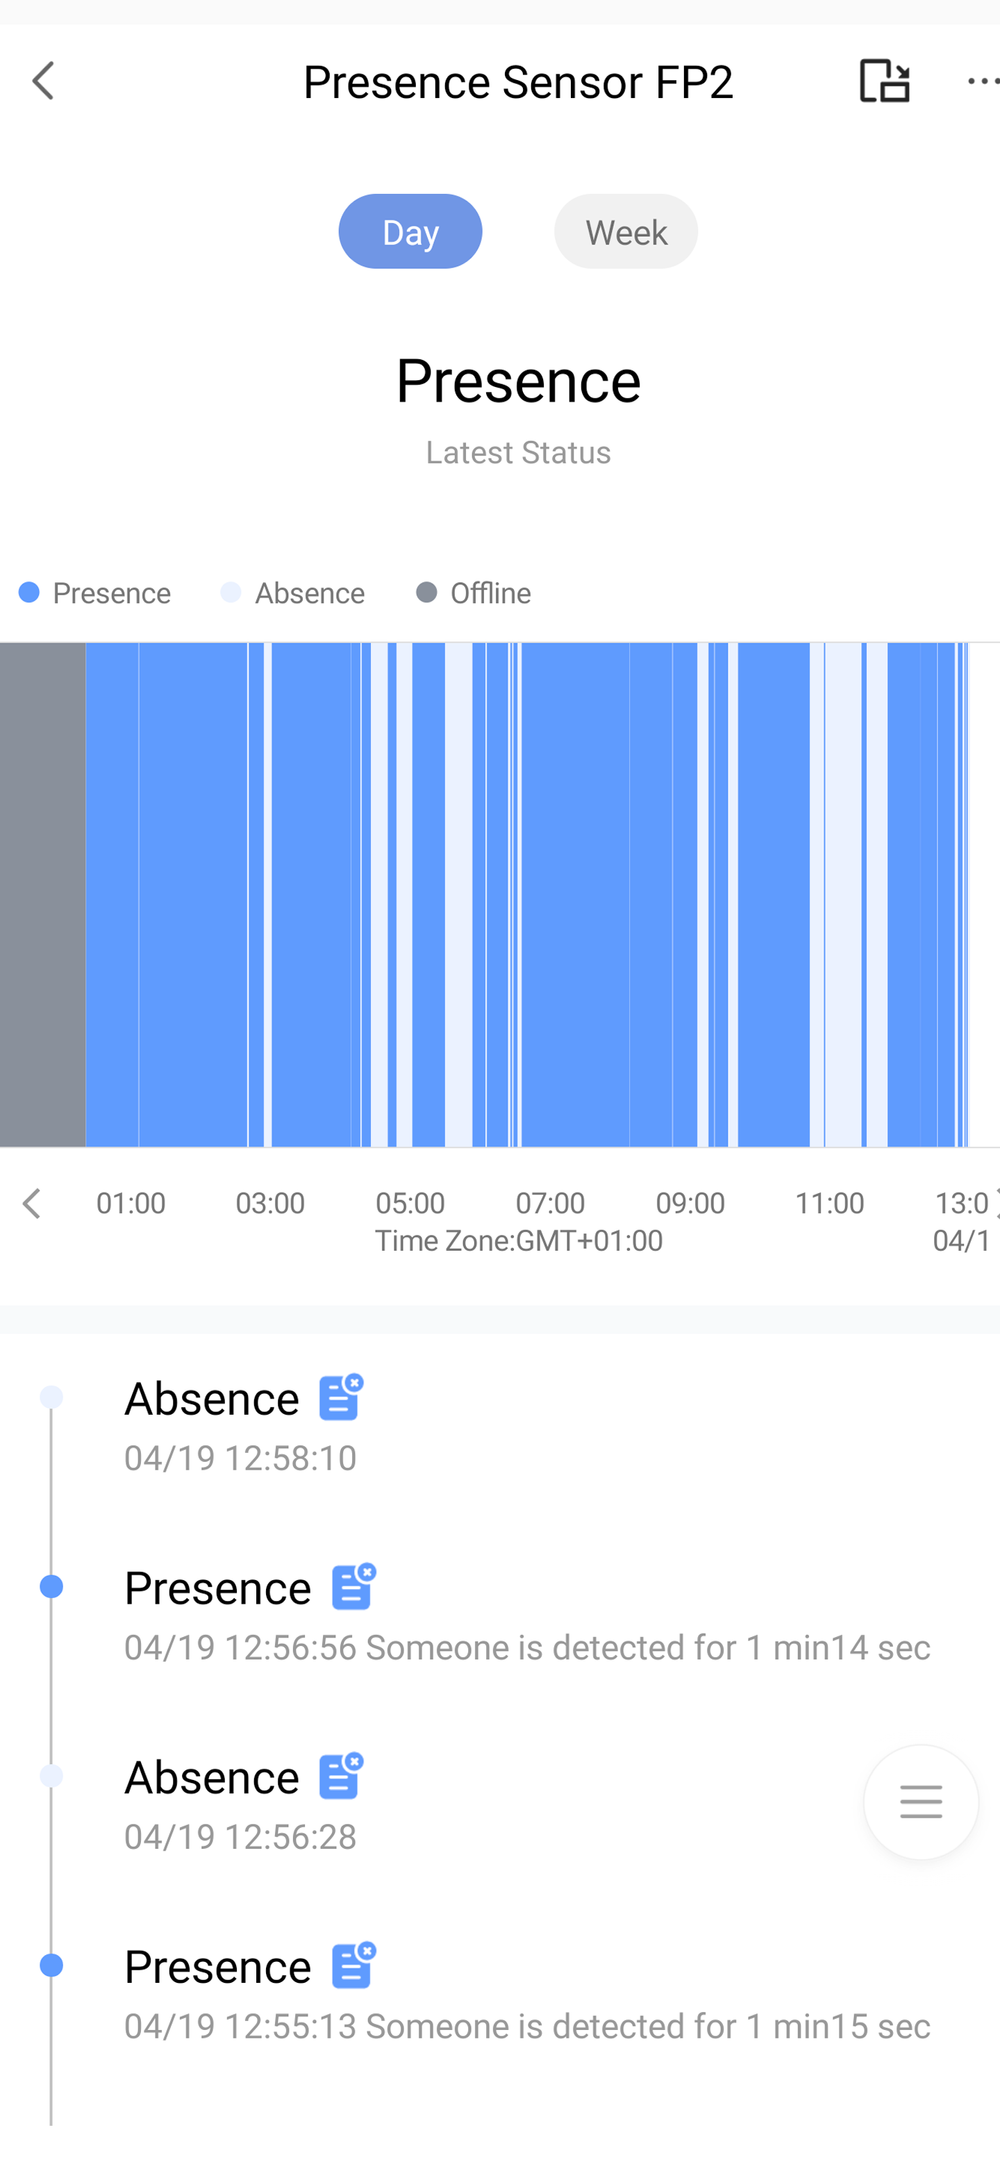Open the three-dot more options menu
Image resolution: width=1000 pixels, height=2167 pixels.
pos(982,82)
